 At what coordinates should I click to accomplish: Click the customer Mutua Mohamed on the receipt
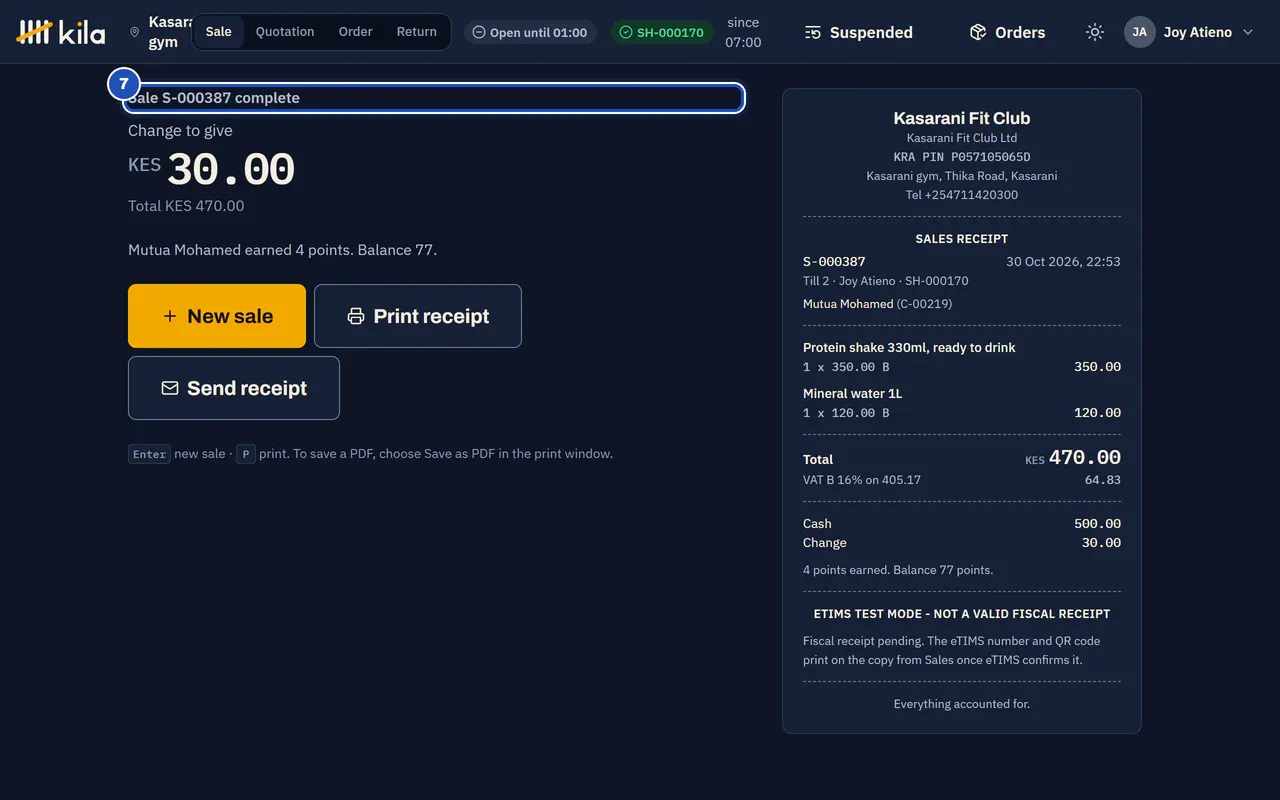[x=848, y=304]
